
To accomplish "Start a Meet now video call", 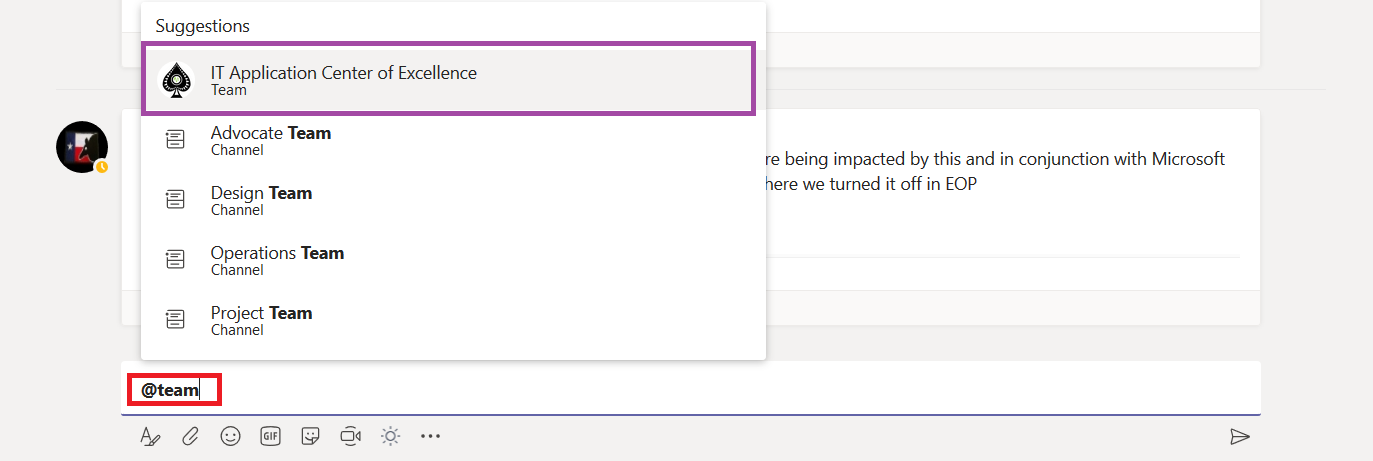I will (350, 436).
